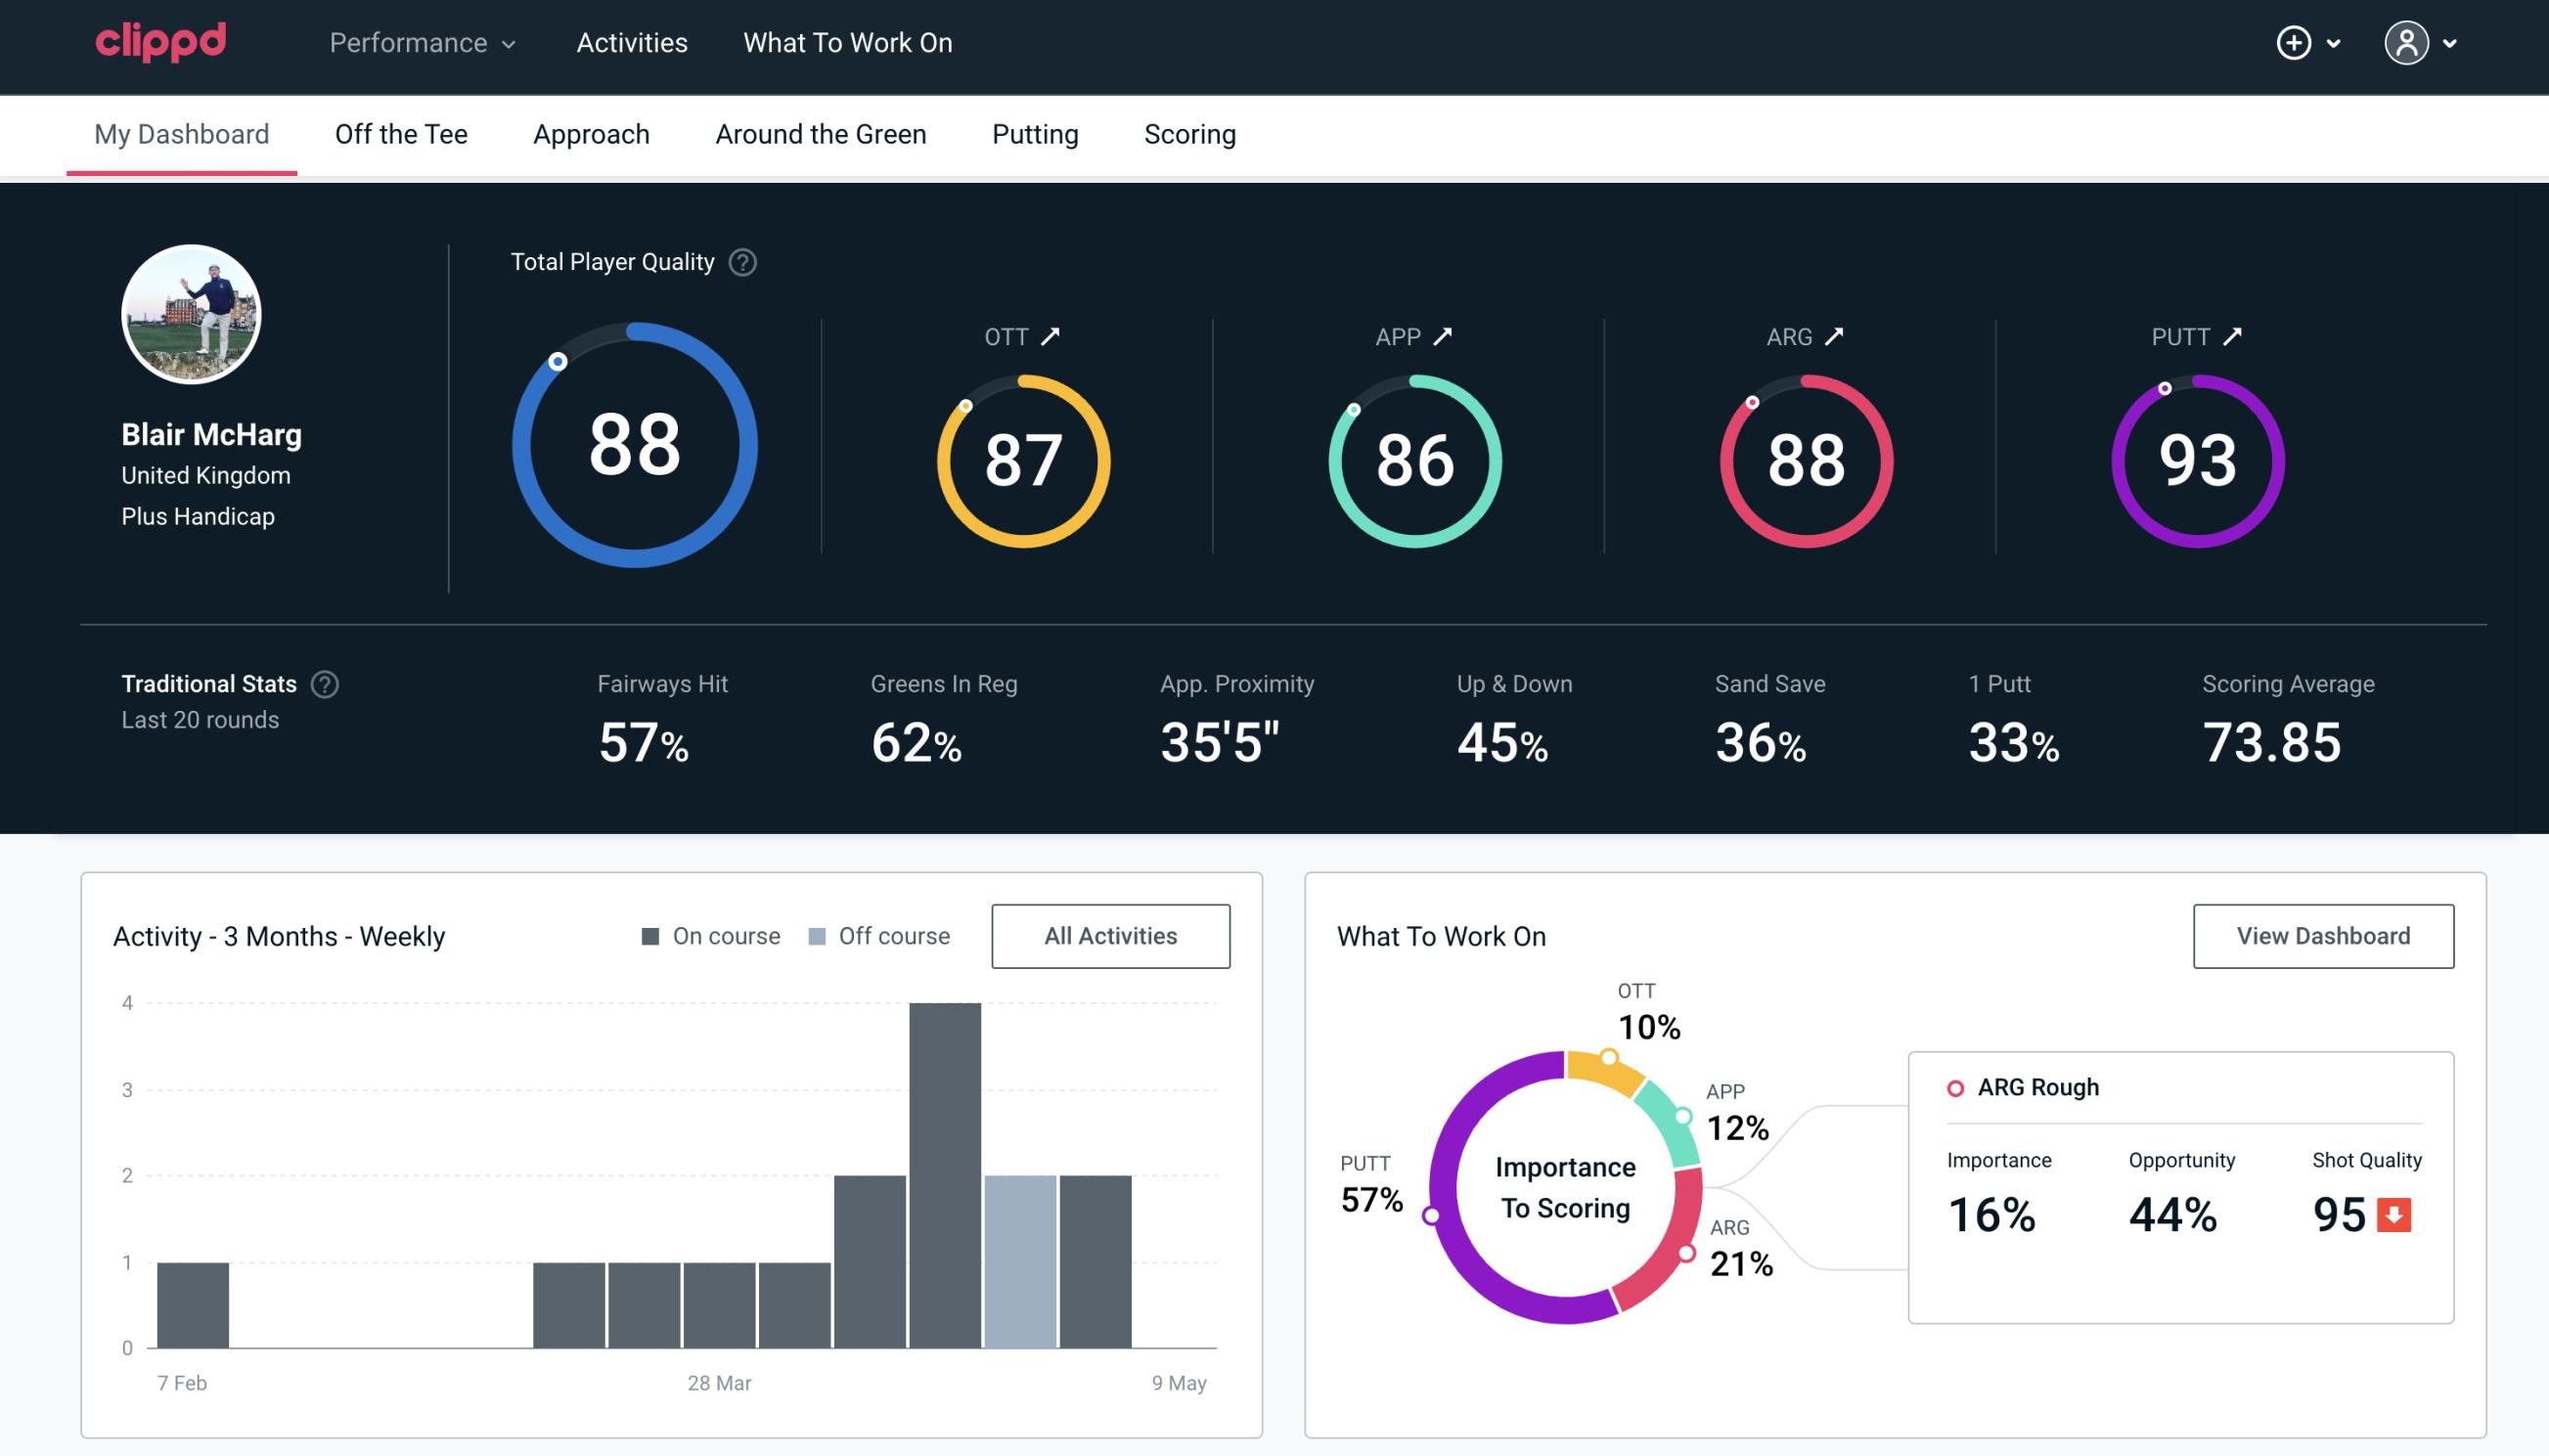
Task: Click the Total Player Quality help icon
Action: 740,262
